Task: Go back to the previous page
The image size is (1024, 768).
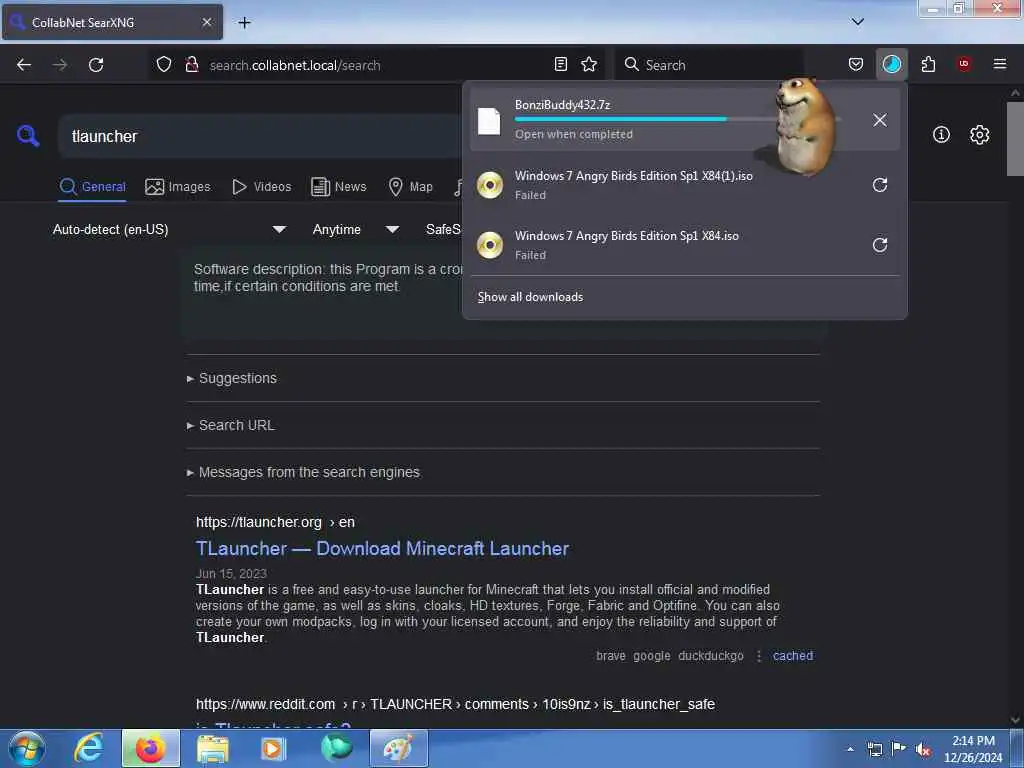Action: point(24,65)
